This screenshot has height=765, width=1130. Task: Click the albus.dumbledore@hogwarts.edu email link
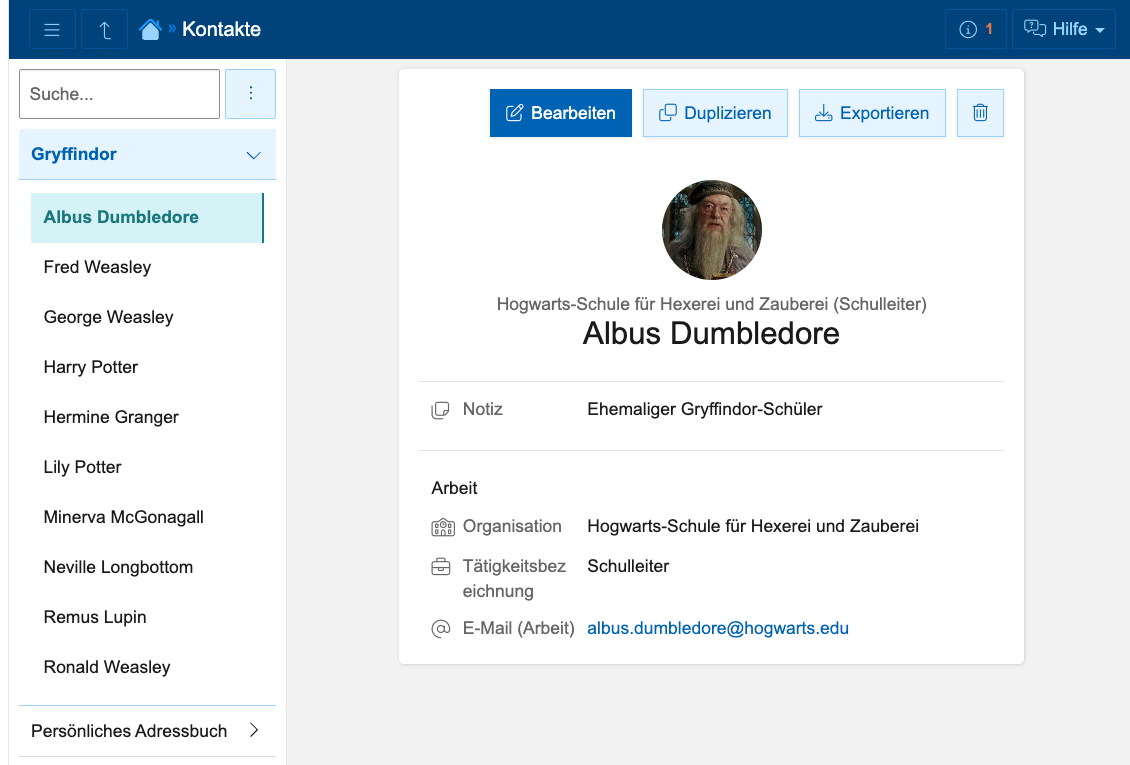coord(717,629)
